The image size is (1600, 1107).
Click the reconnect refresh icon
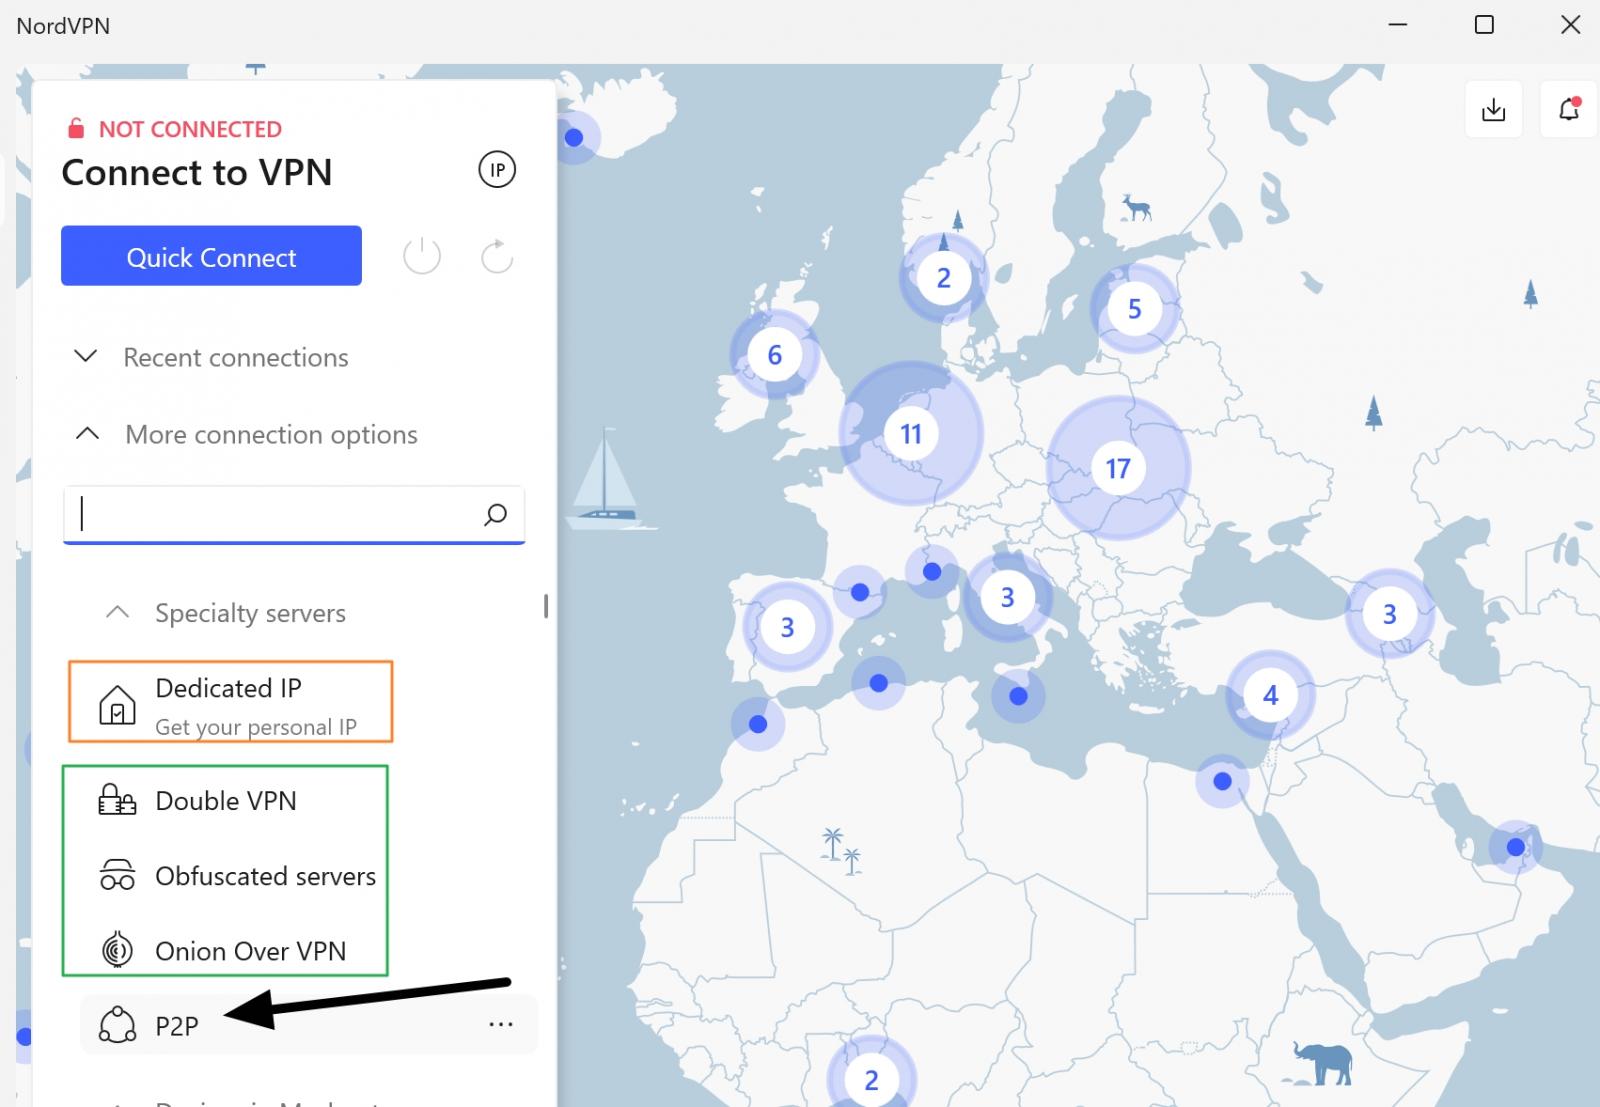point(496,256)
